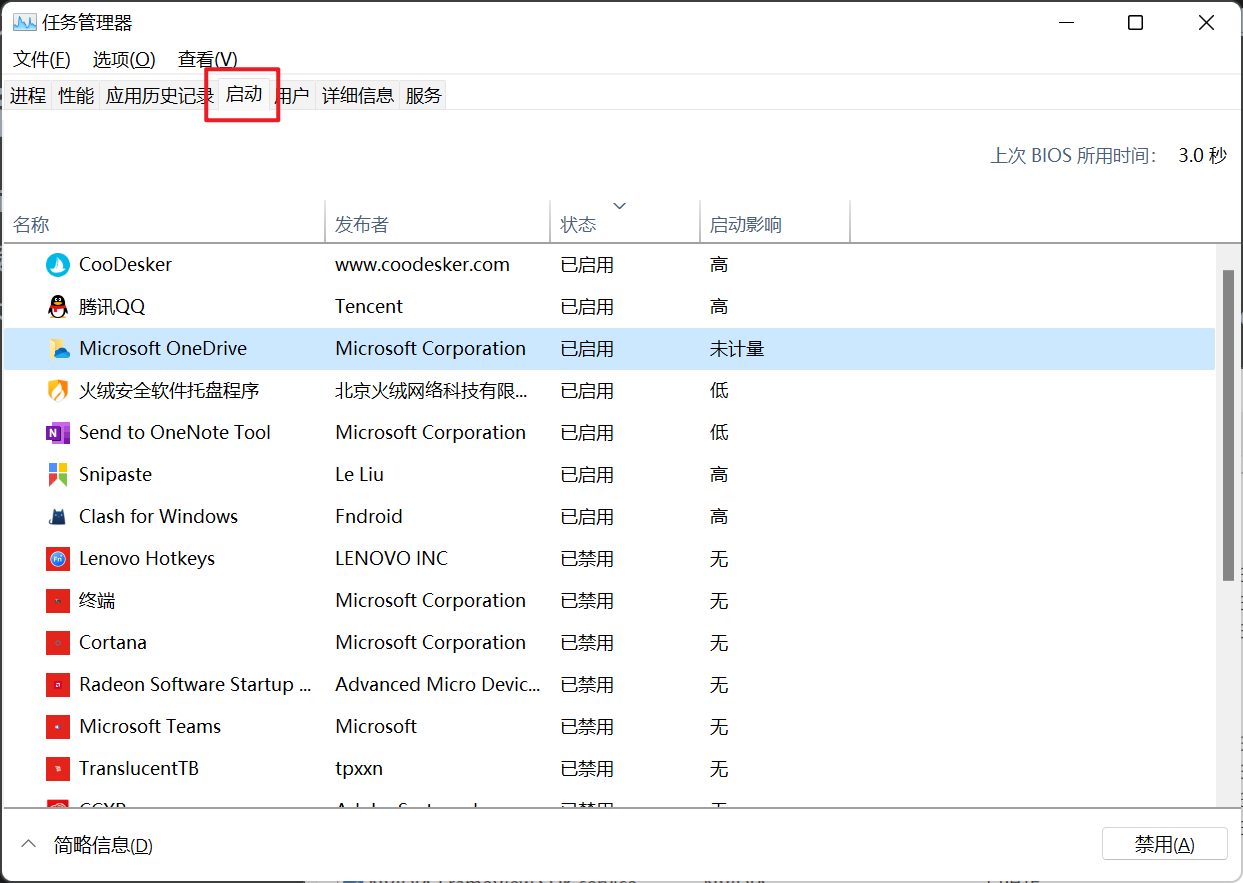The width and height of the screenshot is (1243, 883).
Task: Select the 腾讯QQ name text
Action: coord(112,307)
